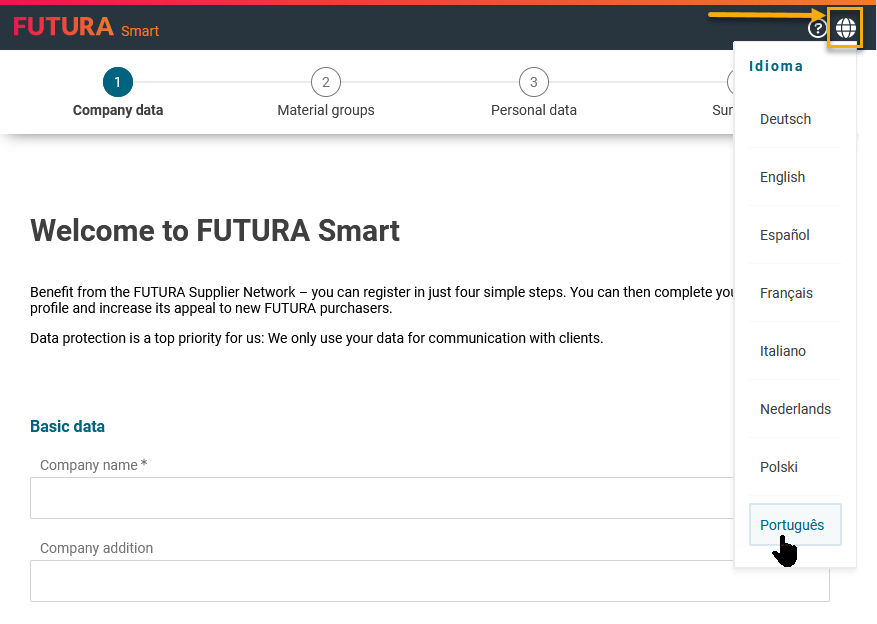The height and width of the screenshot is (624, 877).
Task: Go to the step 3 circle
Action: (x=533, y=82)
